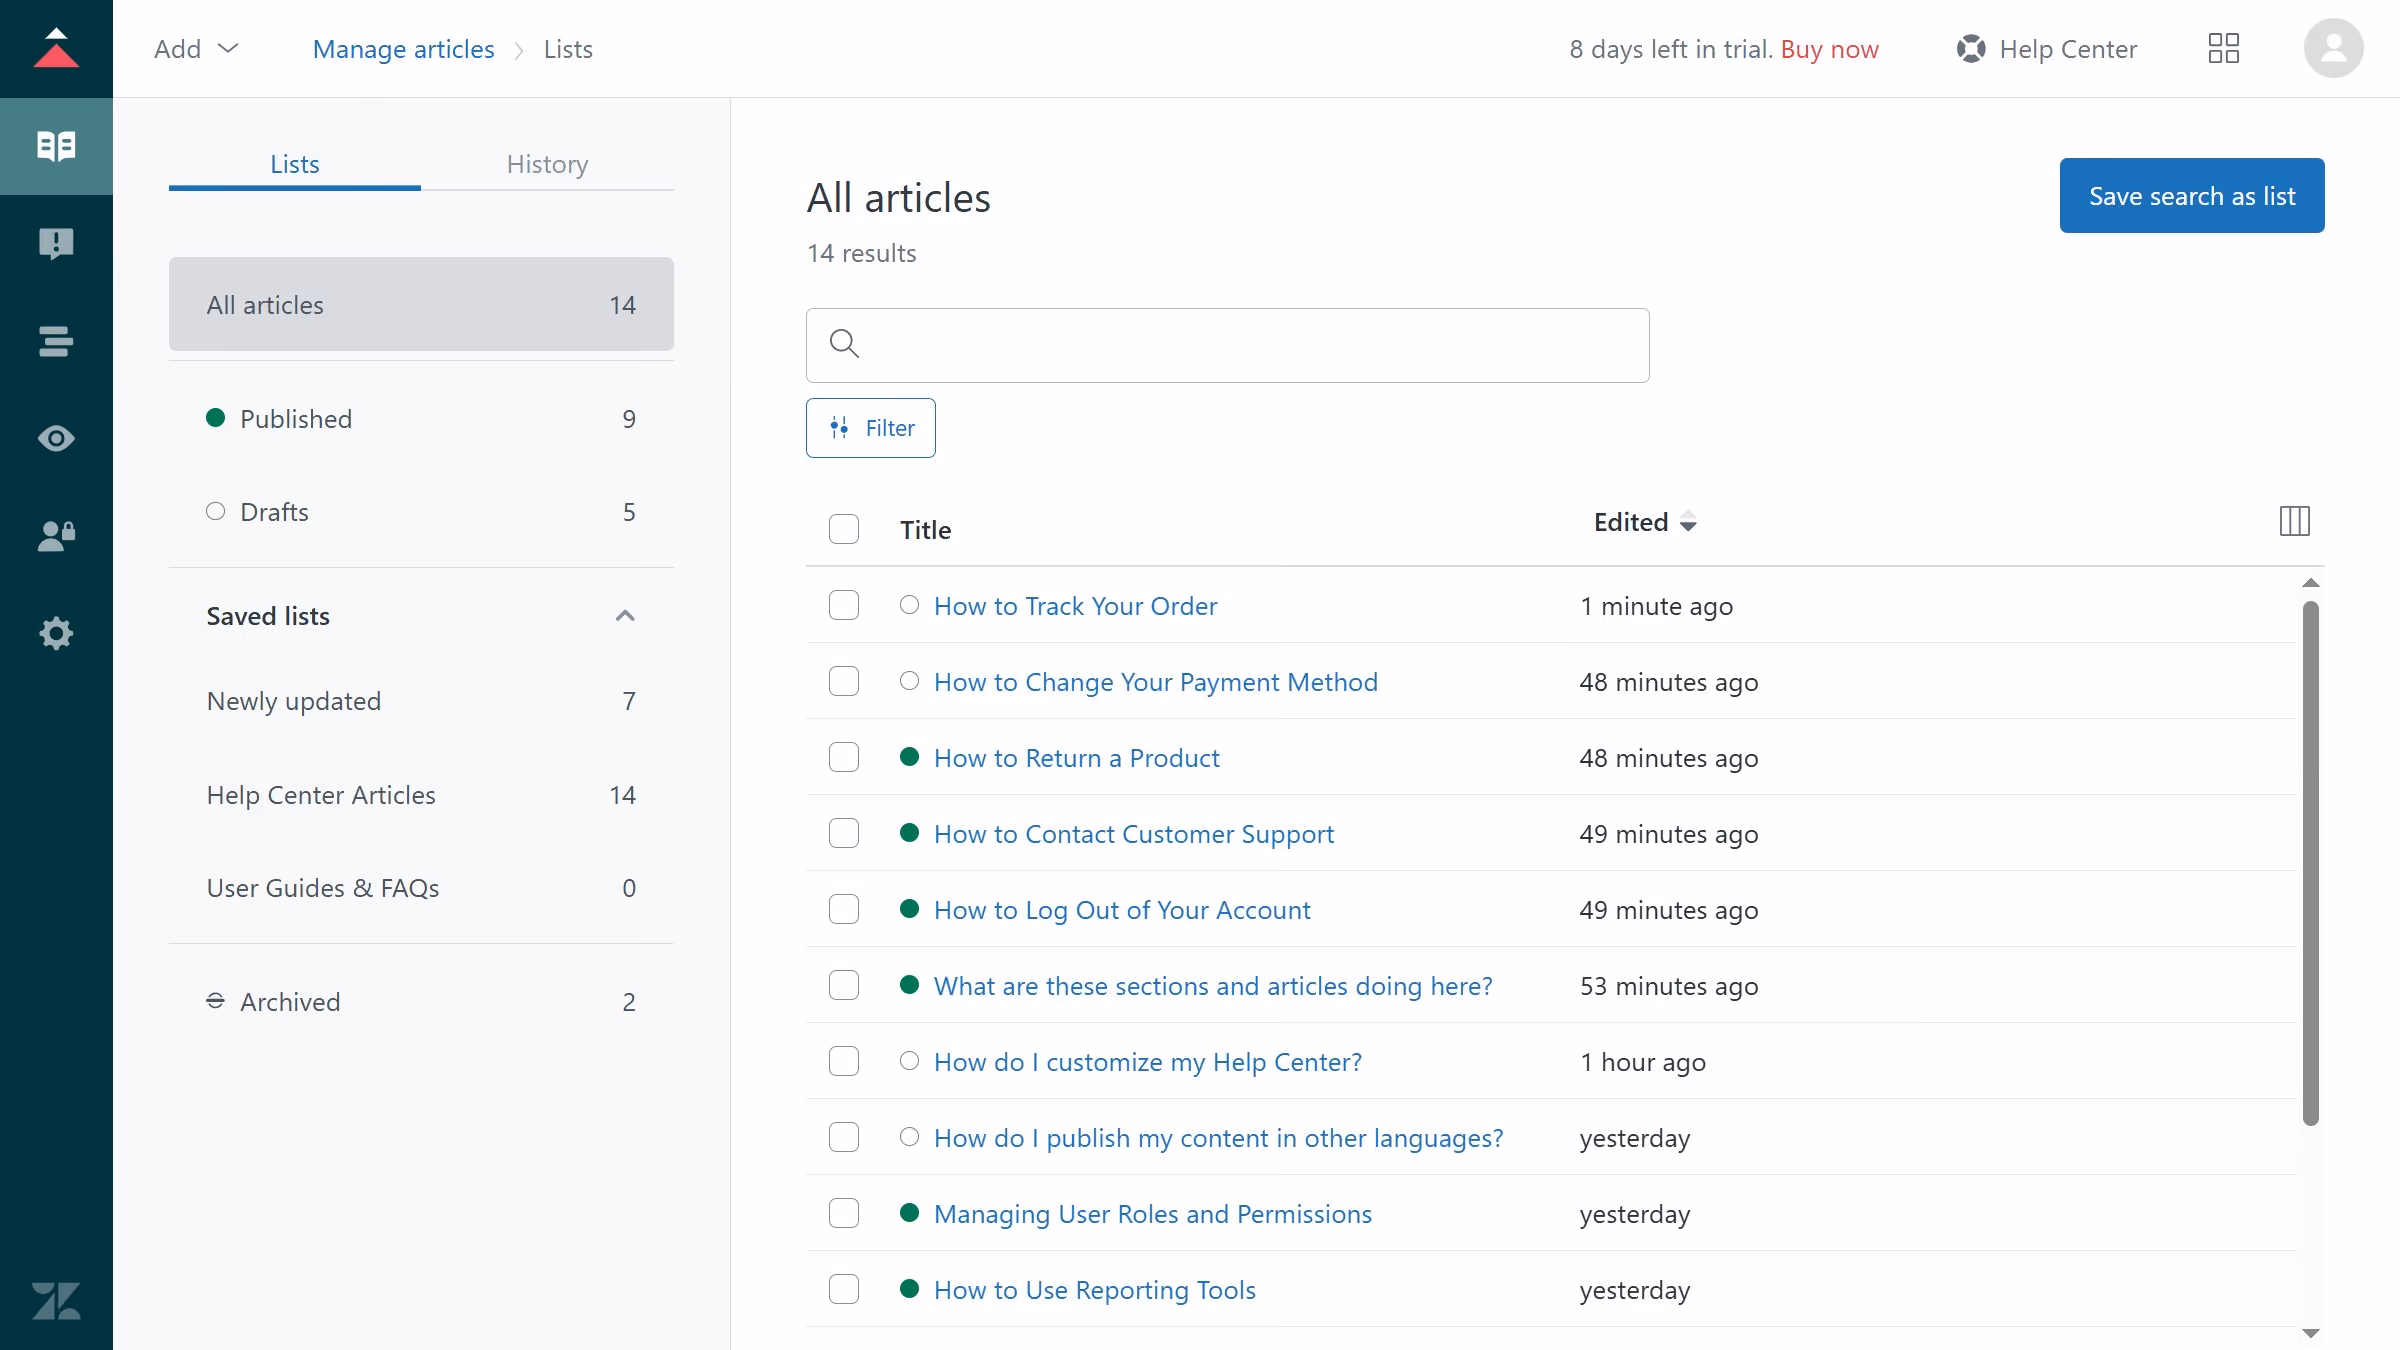Open Managing User Roles and Permissions article
Screen dimensions: 2400x1350
click(x=1152, y=1214)
